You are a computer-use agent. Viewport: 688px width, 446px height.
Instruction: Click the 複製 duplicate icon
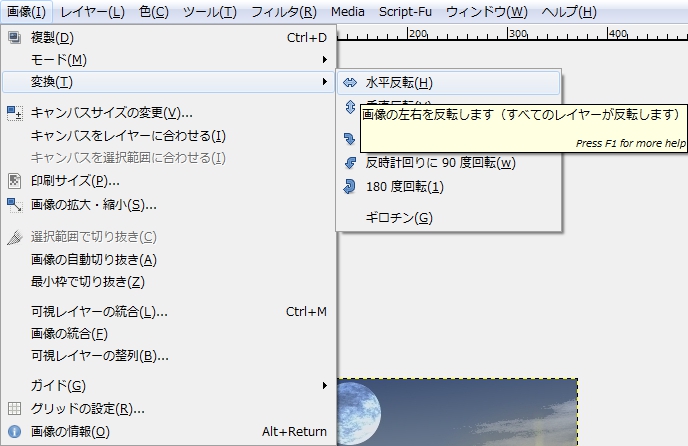[x=14, y=37]
